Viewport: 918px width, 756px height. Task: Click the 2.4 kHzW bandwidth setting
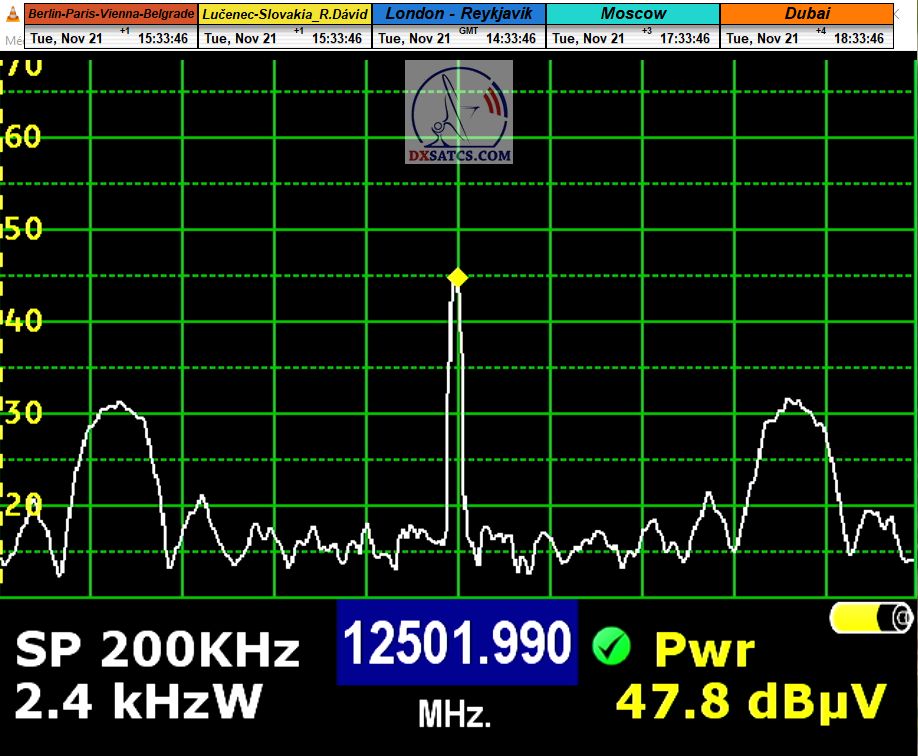click(138, 698)
